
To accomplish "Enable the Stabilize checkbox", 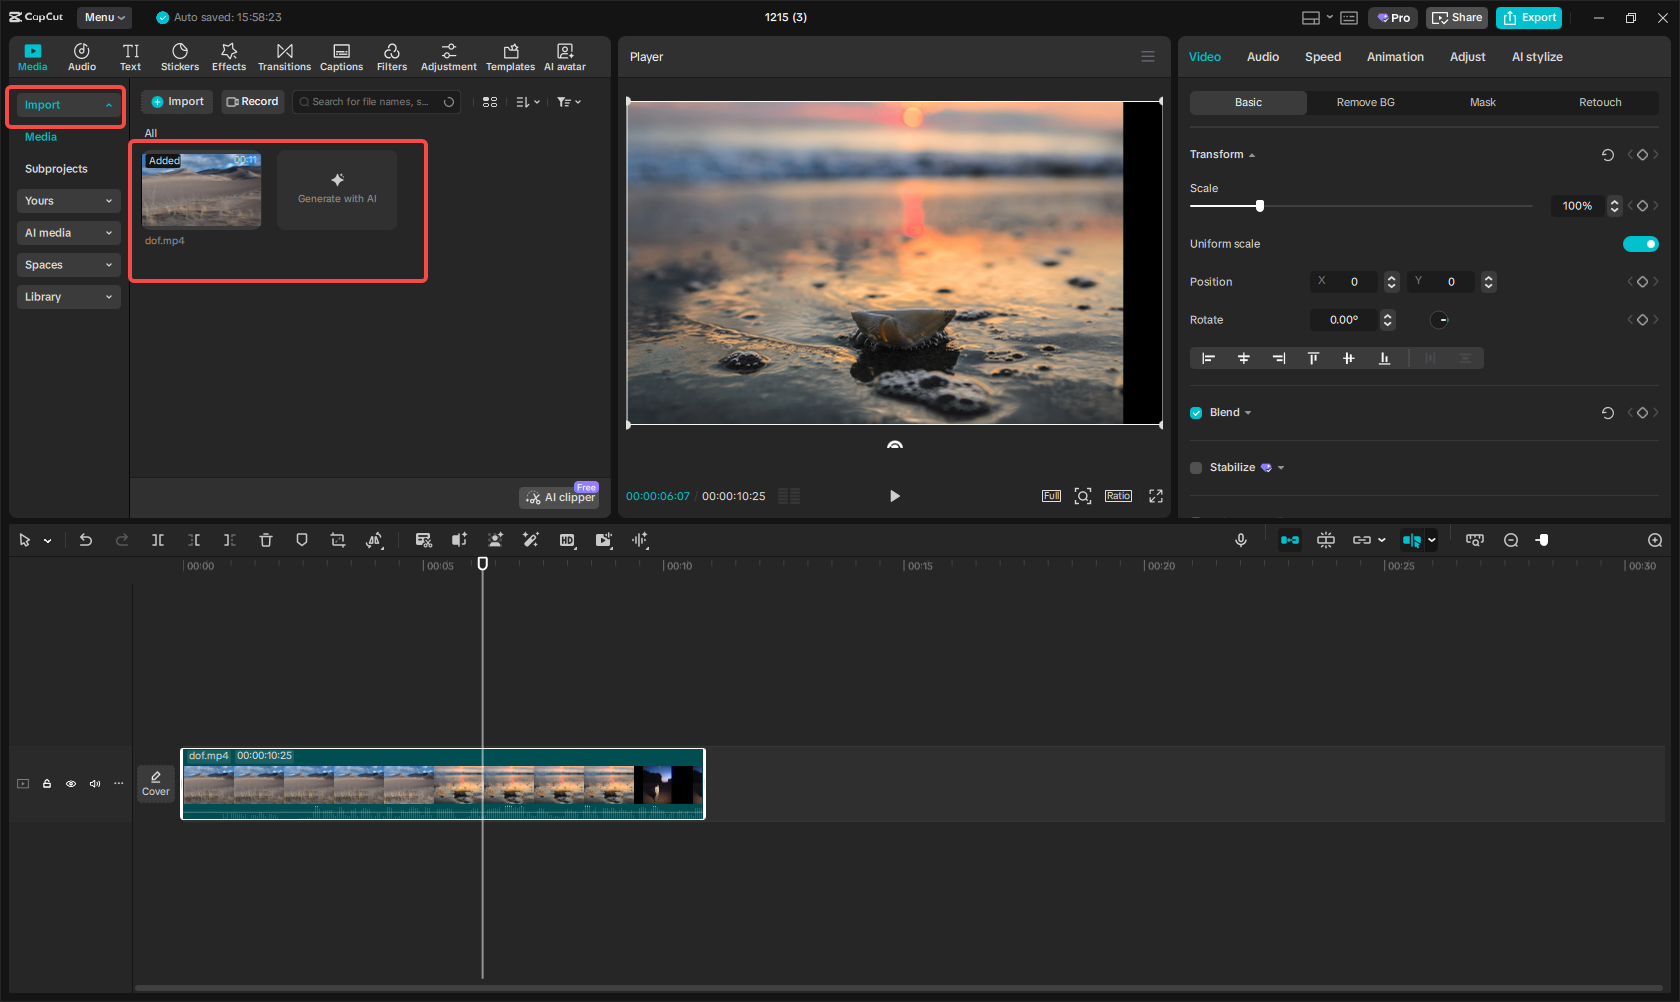I will [x=1196, y=468].
